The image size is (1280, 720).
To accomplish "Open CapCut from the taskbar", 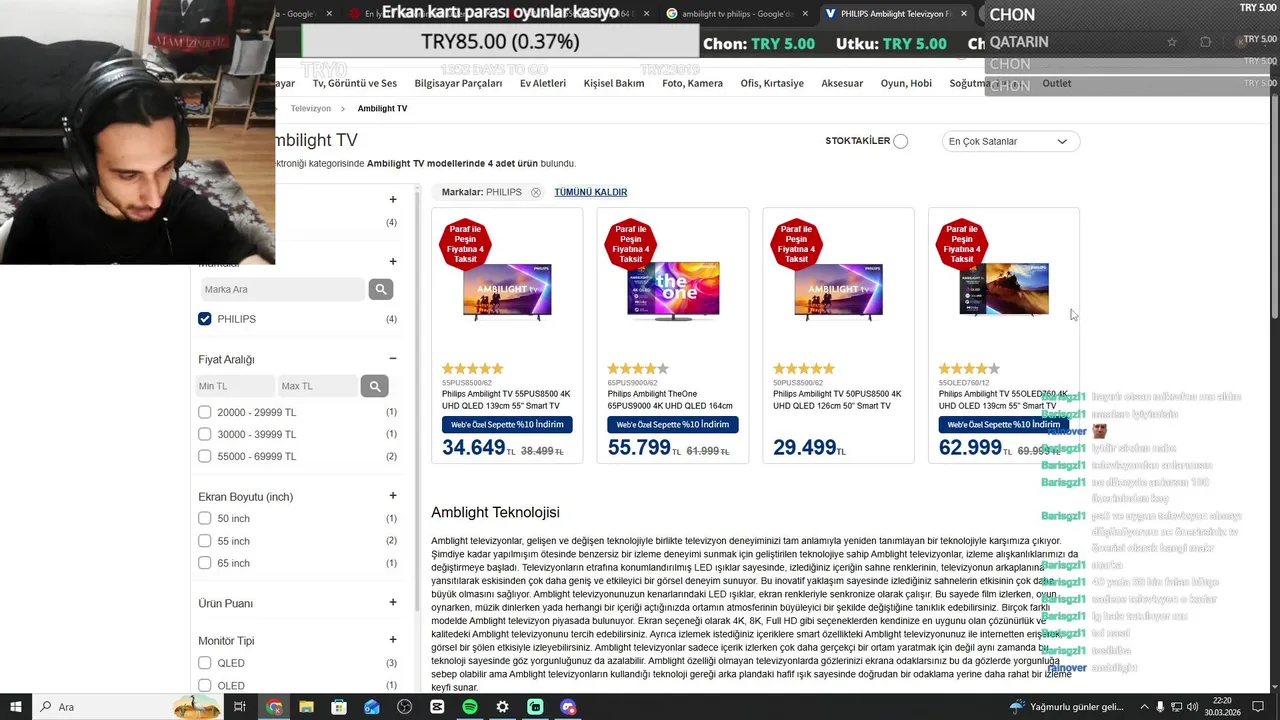I will click(437, 707).
